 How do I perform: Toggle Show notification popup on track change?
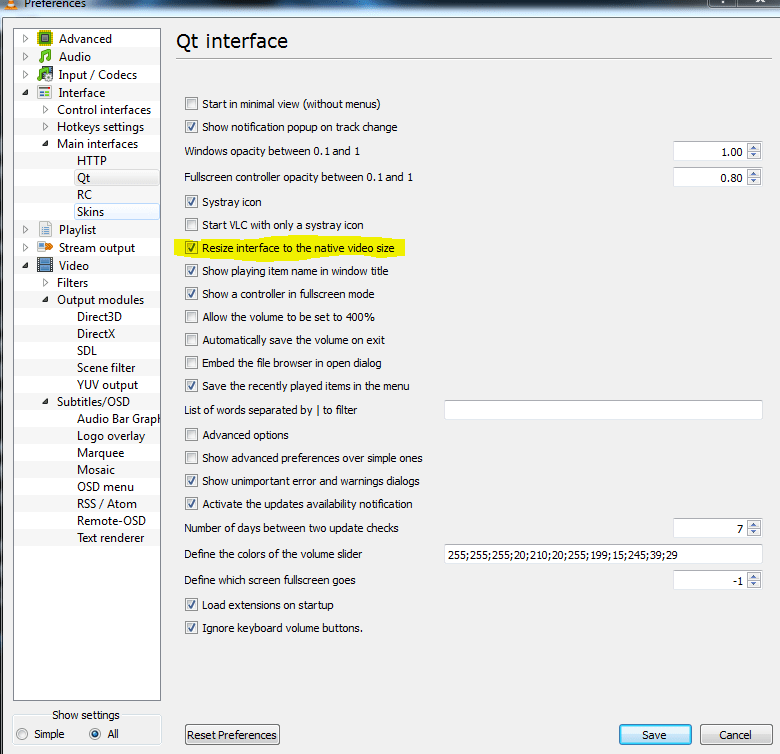[191, 127]
